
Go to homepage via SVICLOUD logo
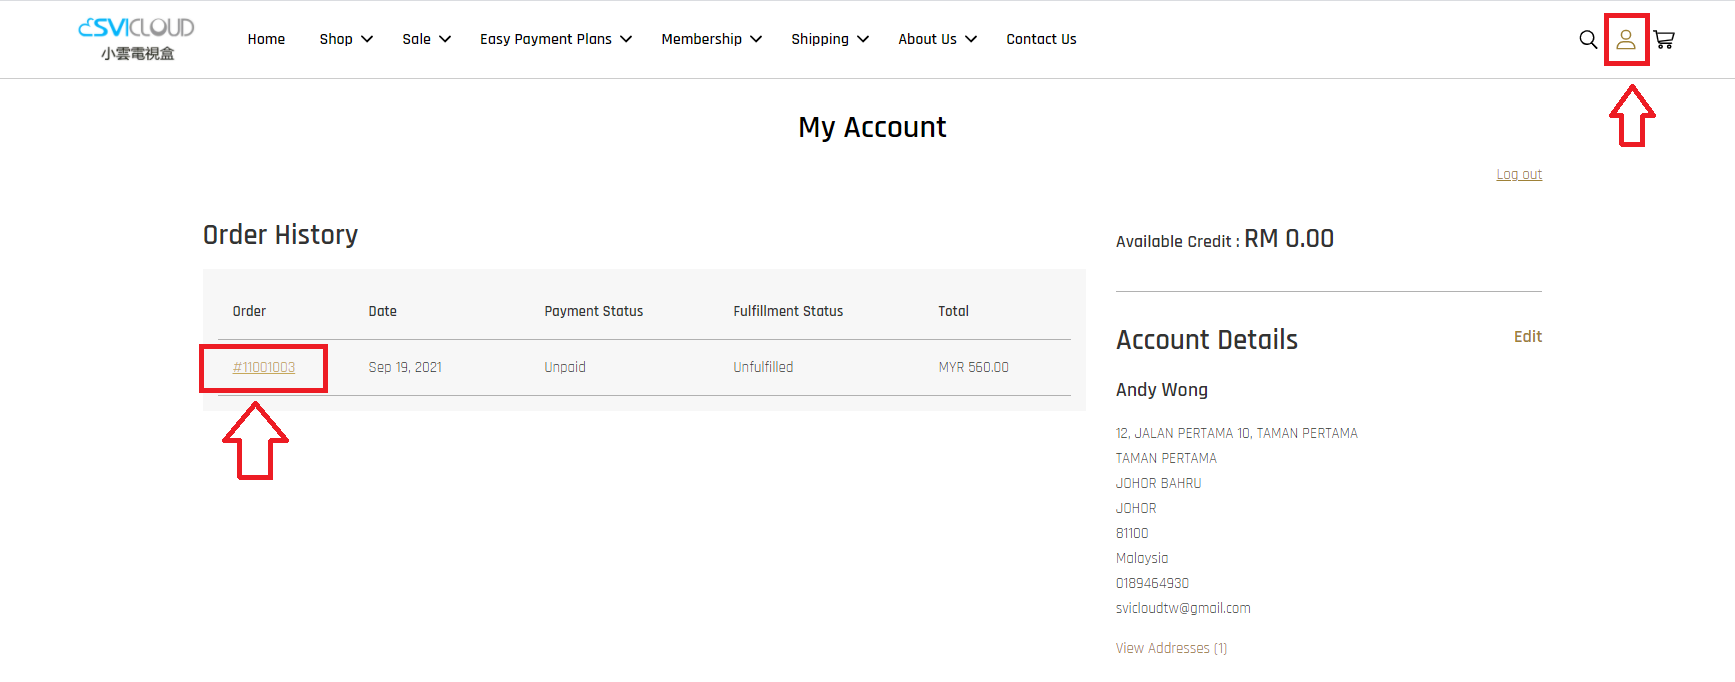(137, 39)
